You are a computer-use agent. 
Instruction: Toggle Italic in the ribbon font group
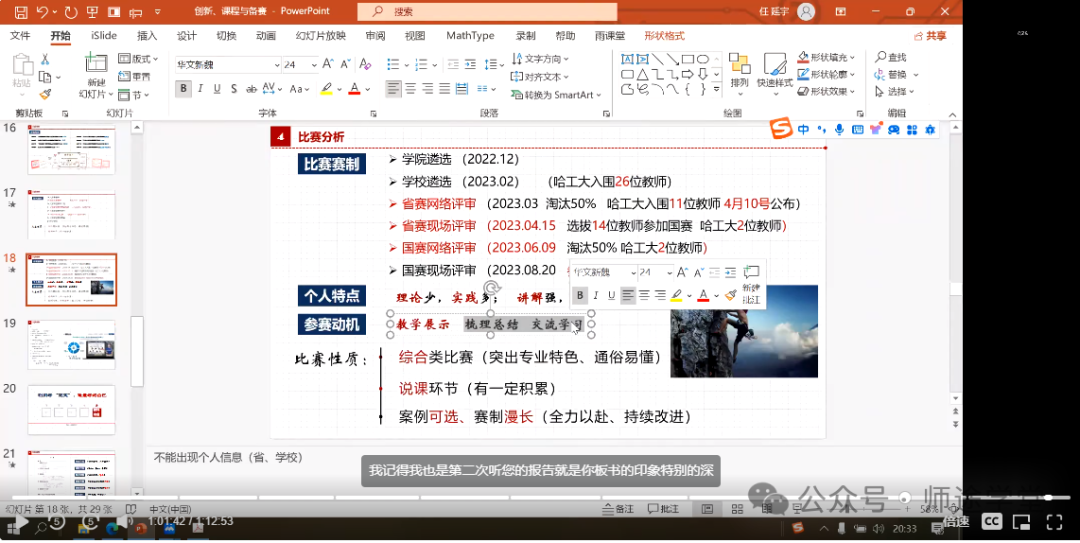200,89
